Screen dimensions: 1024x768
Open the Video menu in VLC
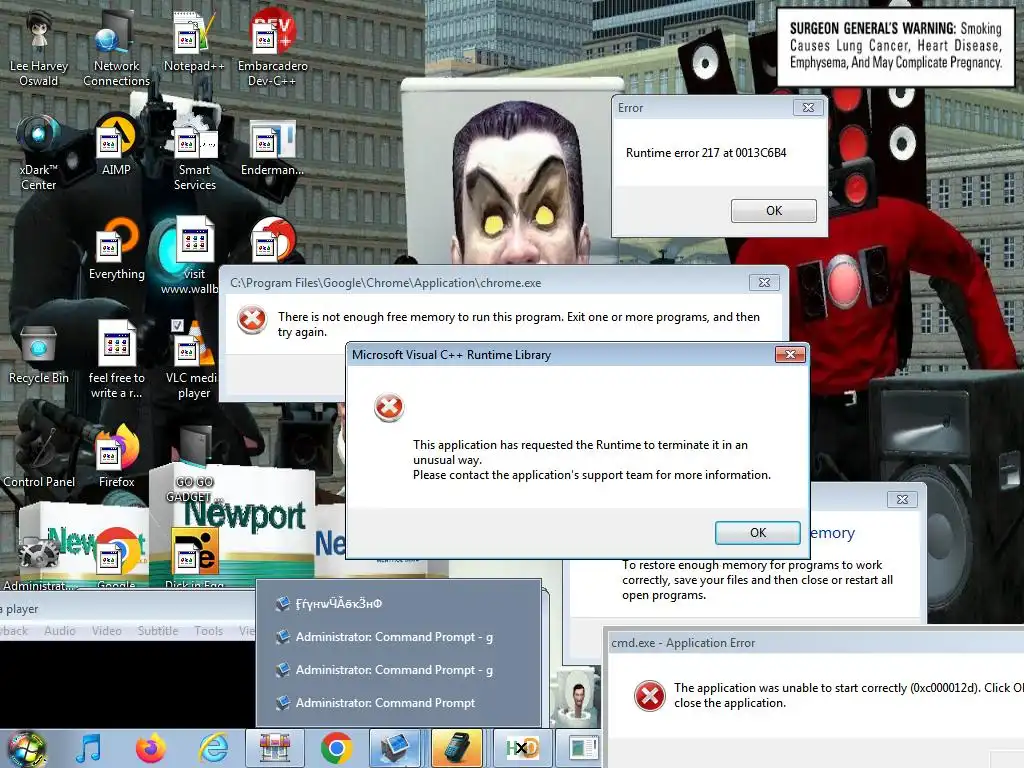pos(106,631)
